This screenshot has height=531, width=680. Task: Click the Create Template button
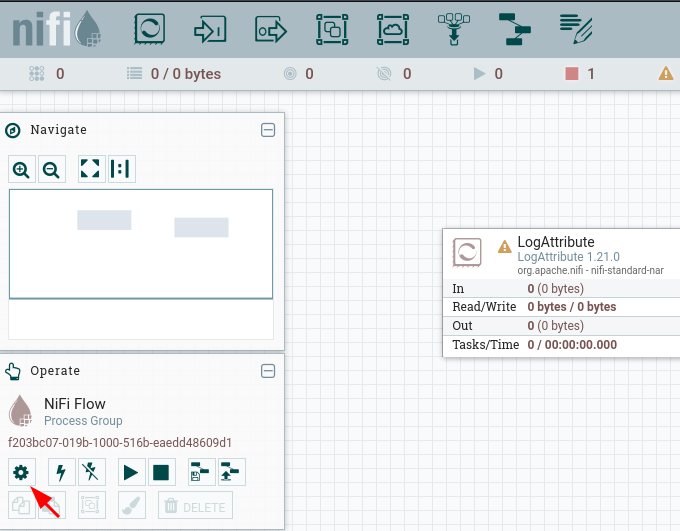pyautogui.click(x=201, y=472)
